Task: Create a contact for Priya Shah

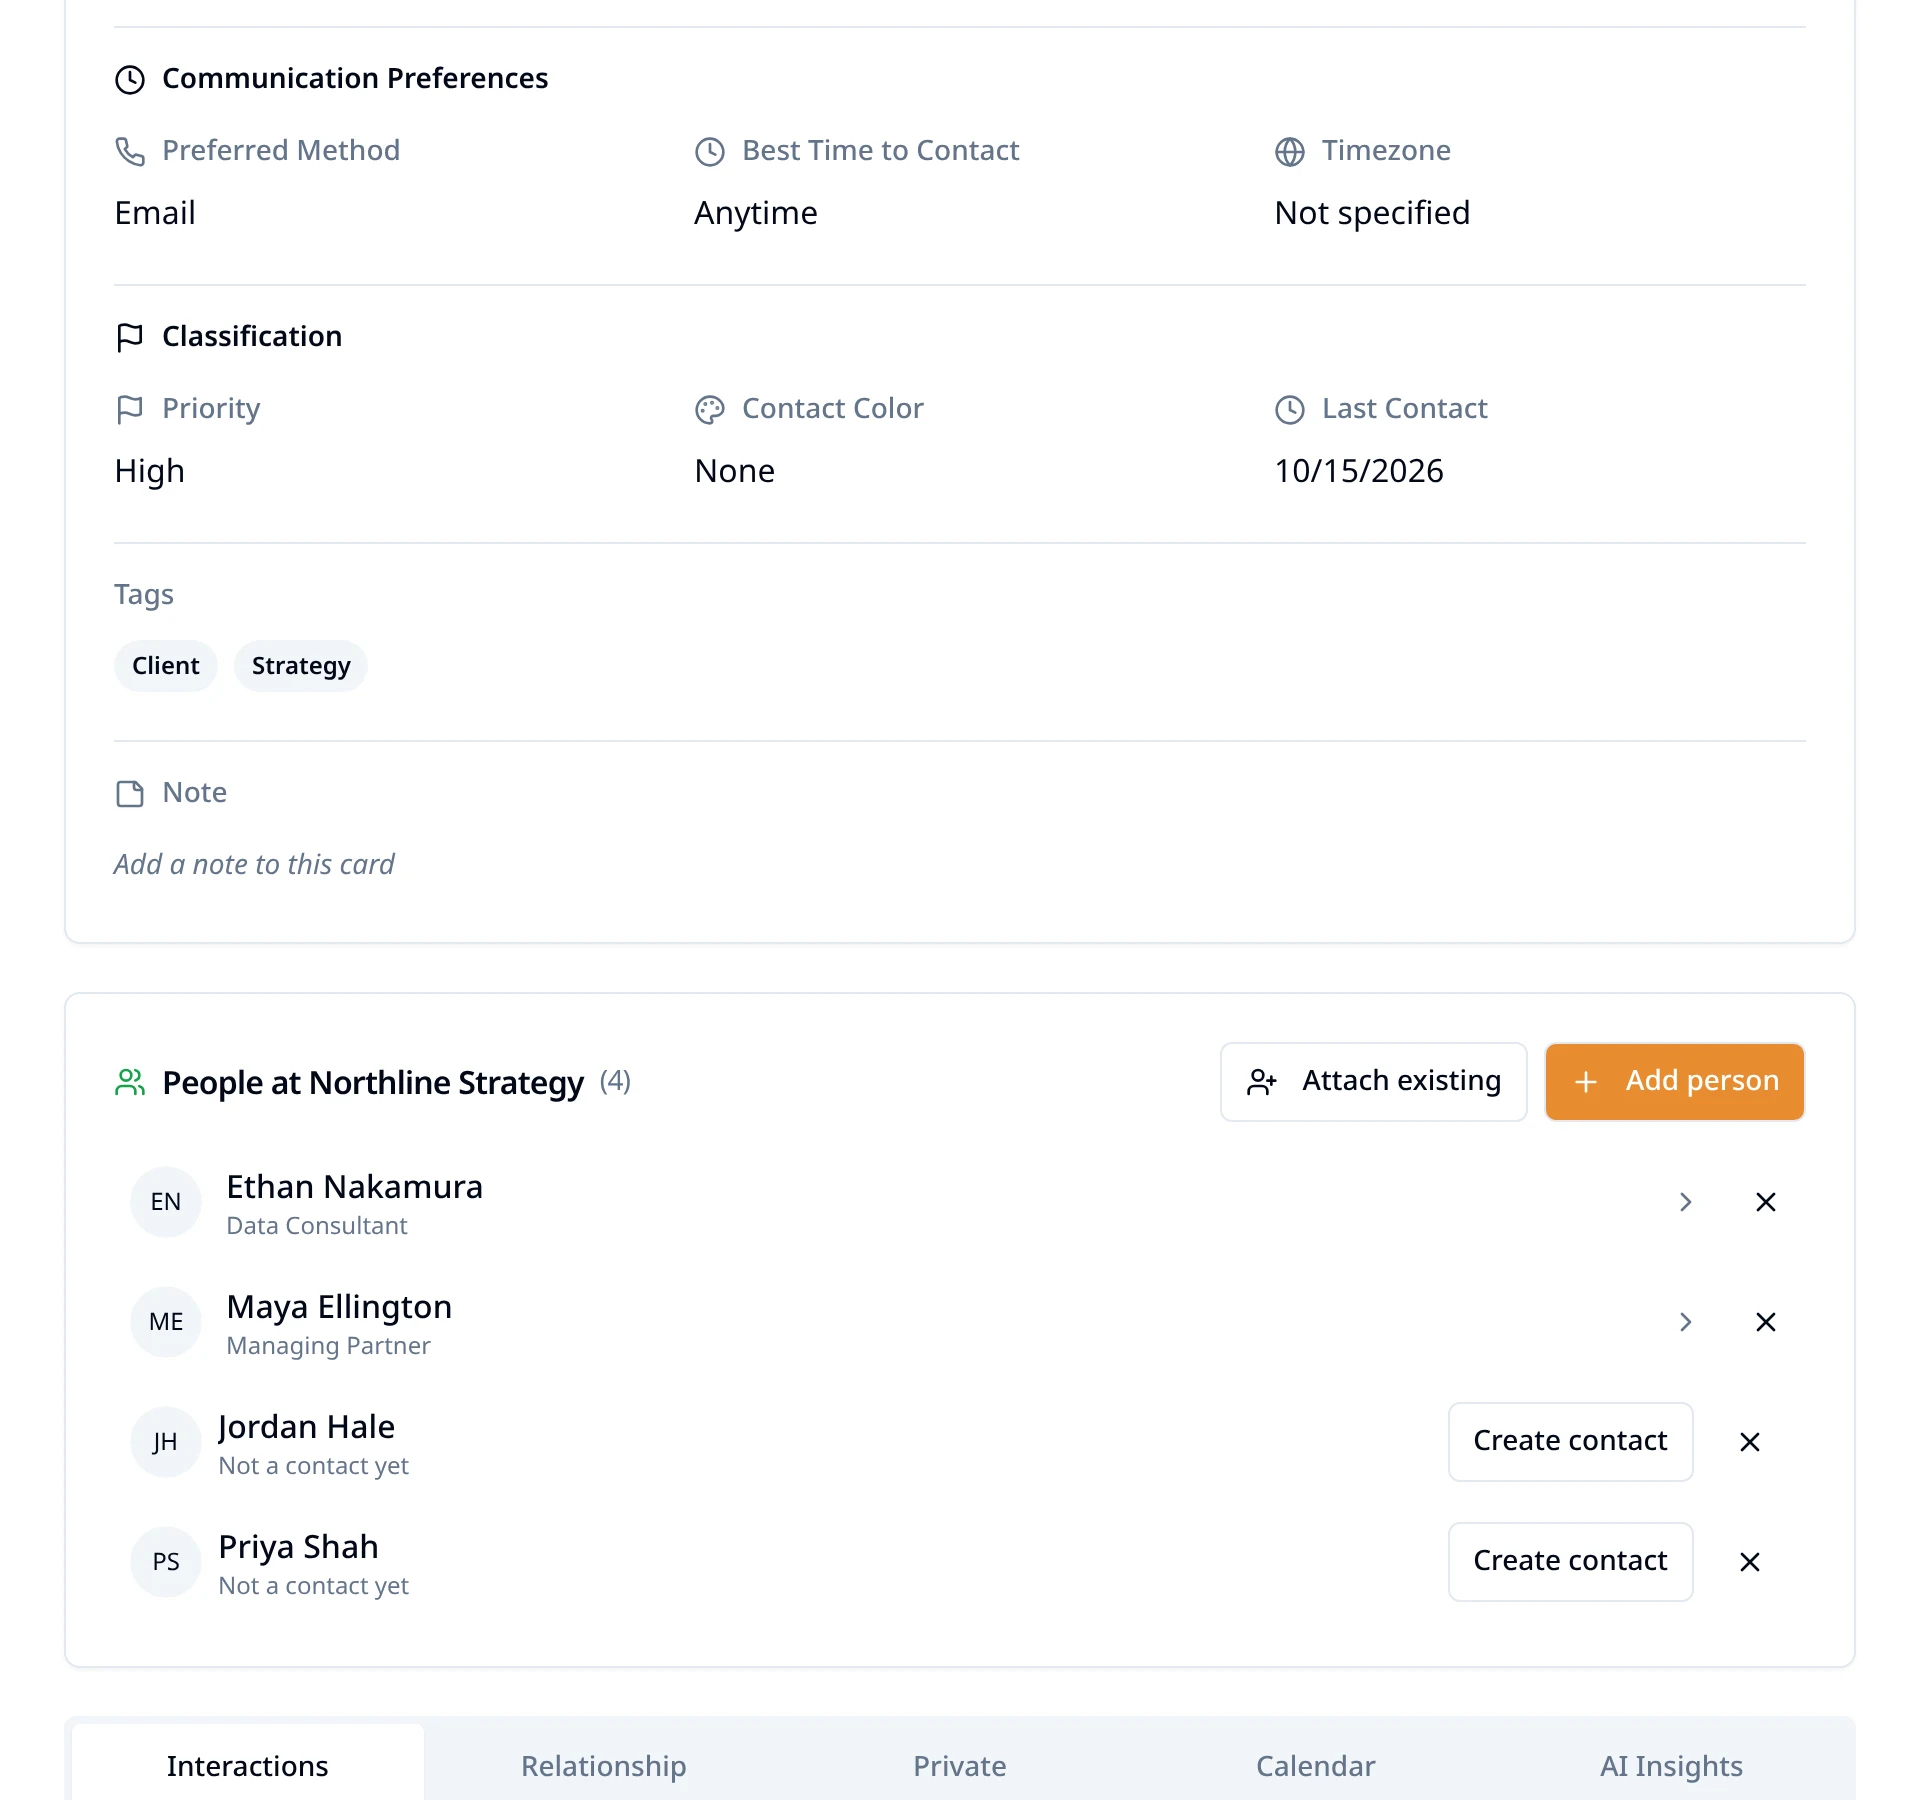Action: click(x=1571, y=1562)
